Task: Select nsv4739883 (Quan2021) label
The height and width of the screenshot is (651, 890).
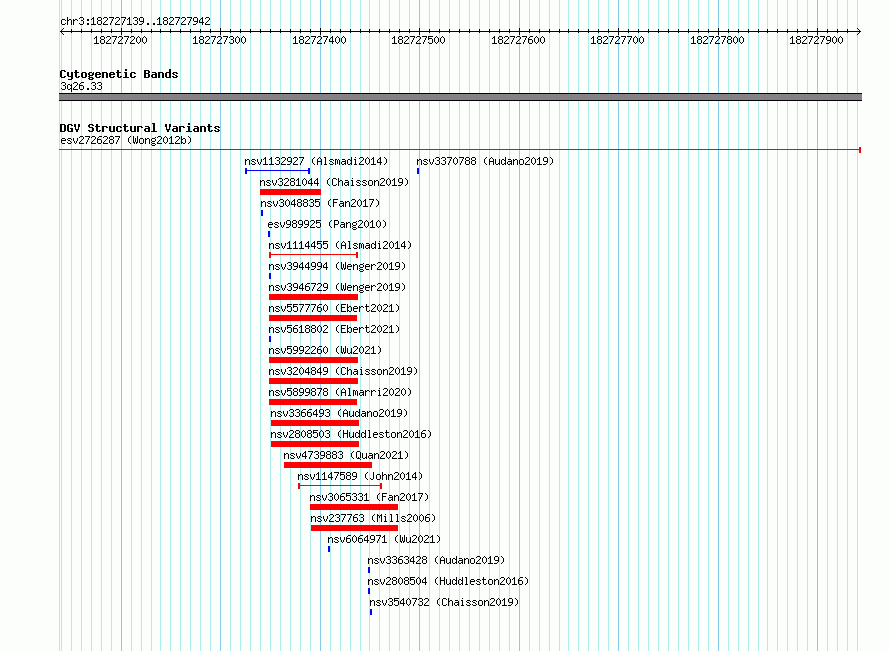Action: [x=346, y=455]
